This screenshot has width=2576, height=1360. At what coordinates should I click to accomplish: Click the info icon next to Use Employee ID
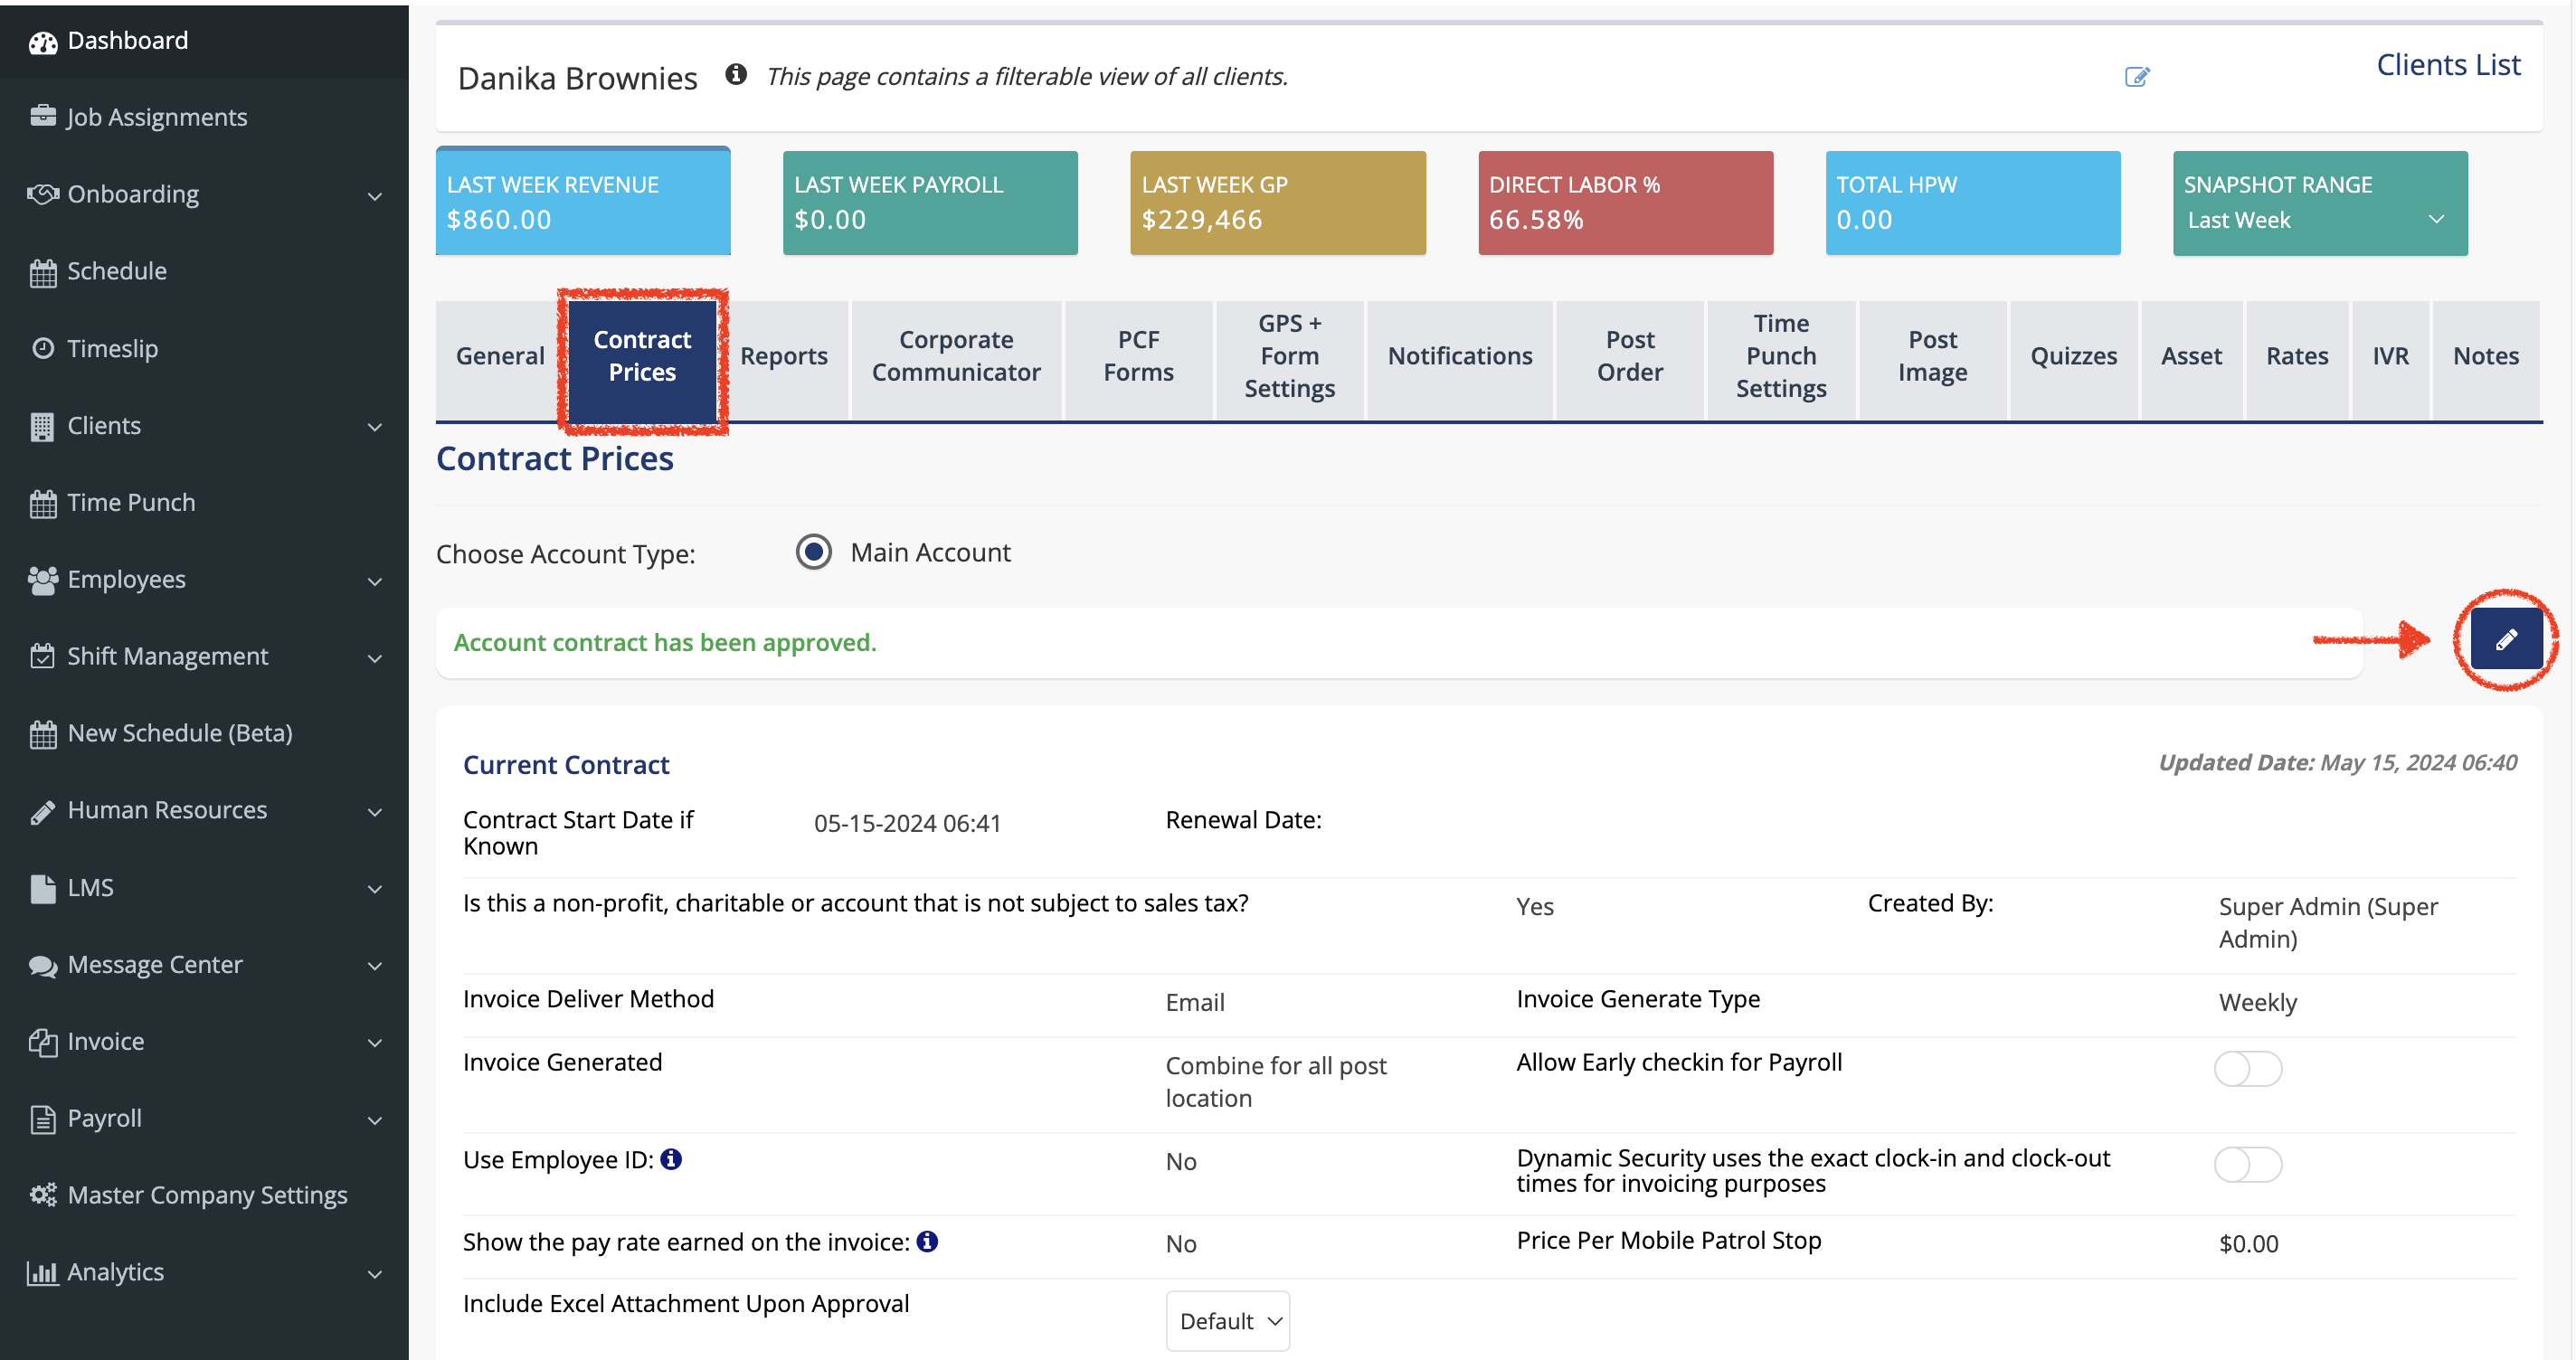coord(671,1159)
